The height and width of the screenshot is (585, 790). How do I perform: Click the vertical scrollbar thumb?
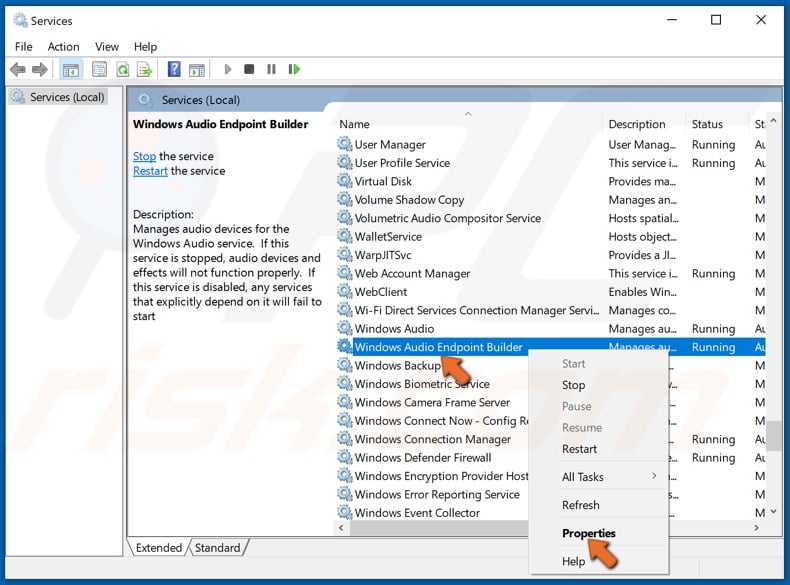pos(774,436)
